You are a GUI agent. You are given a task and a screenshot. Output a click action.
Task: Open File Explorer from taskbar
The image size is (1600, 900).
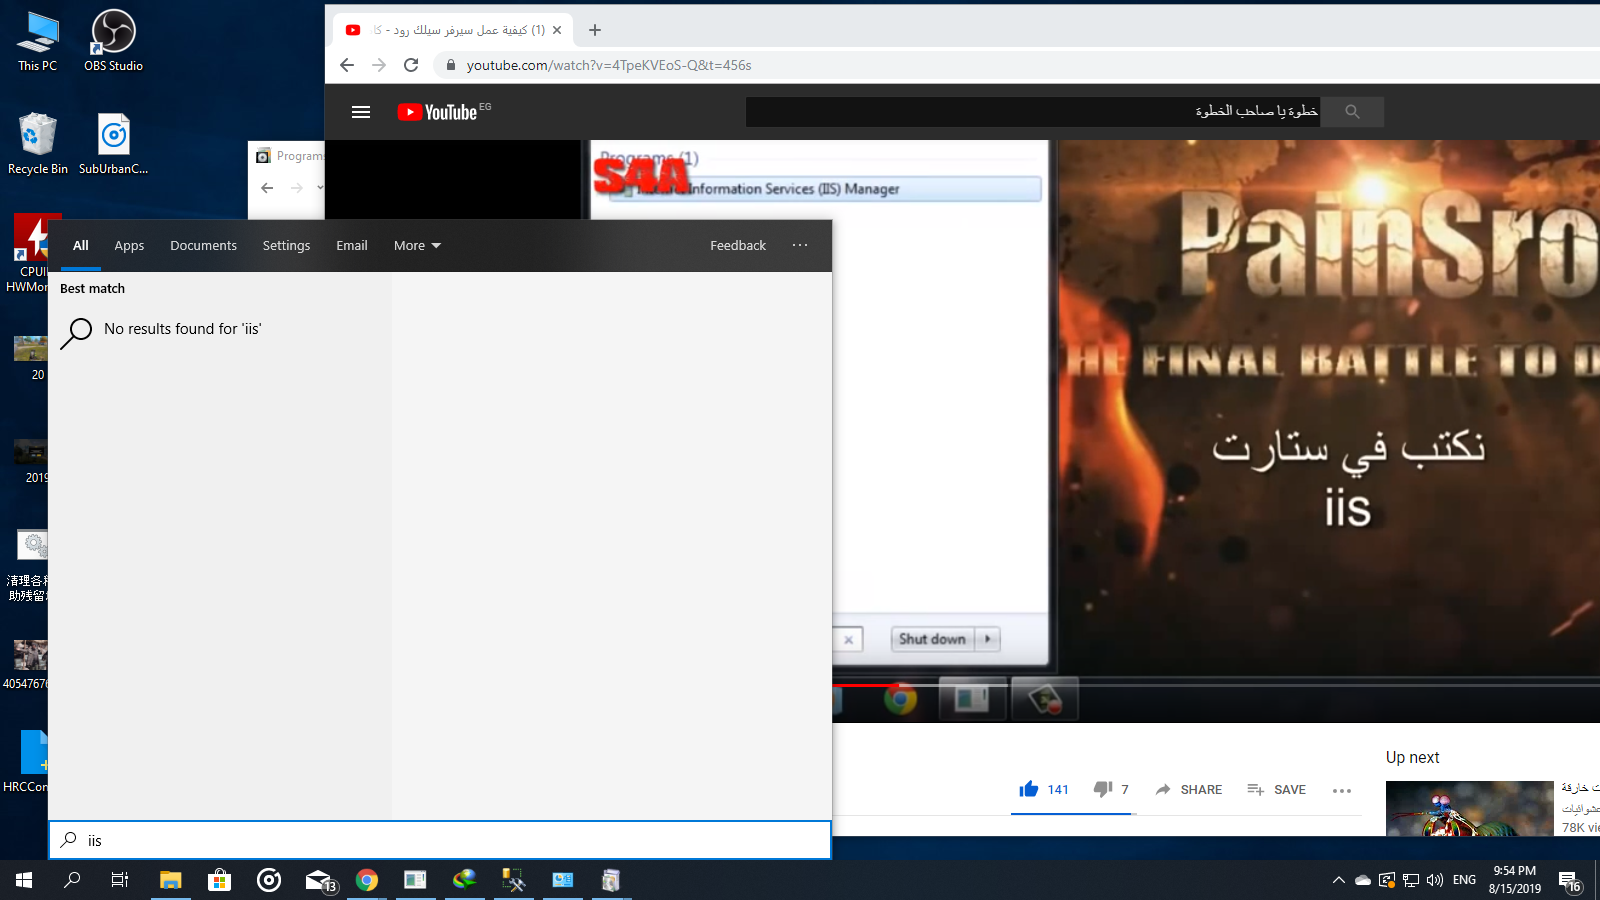pyautogui.click(x=171, y=880)
